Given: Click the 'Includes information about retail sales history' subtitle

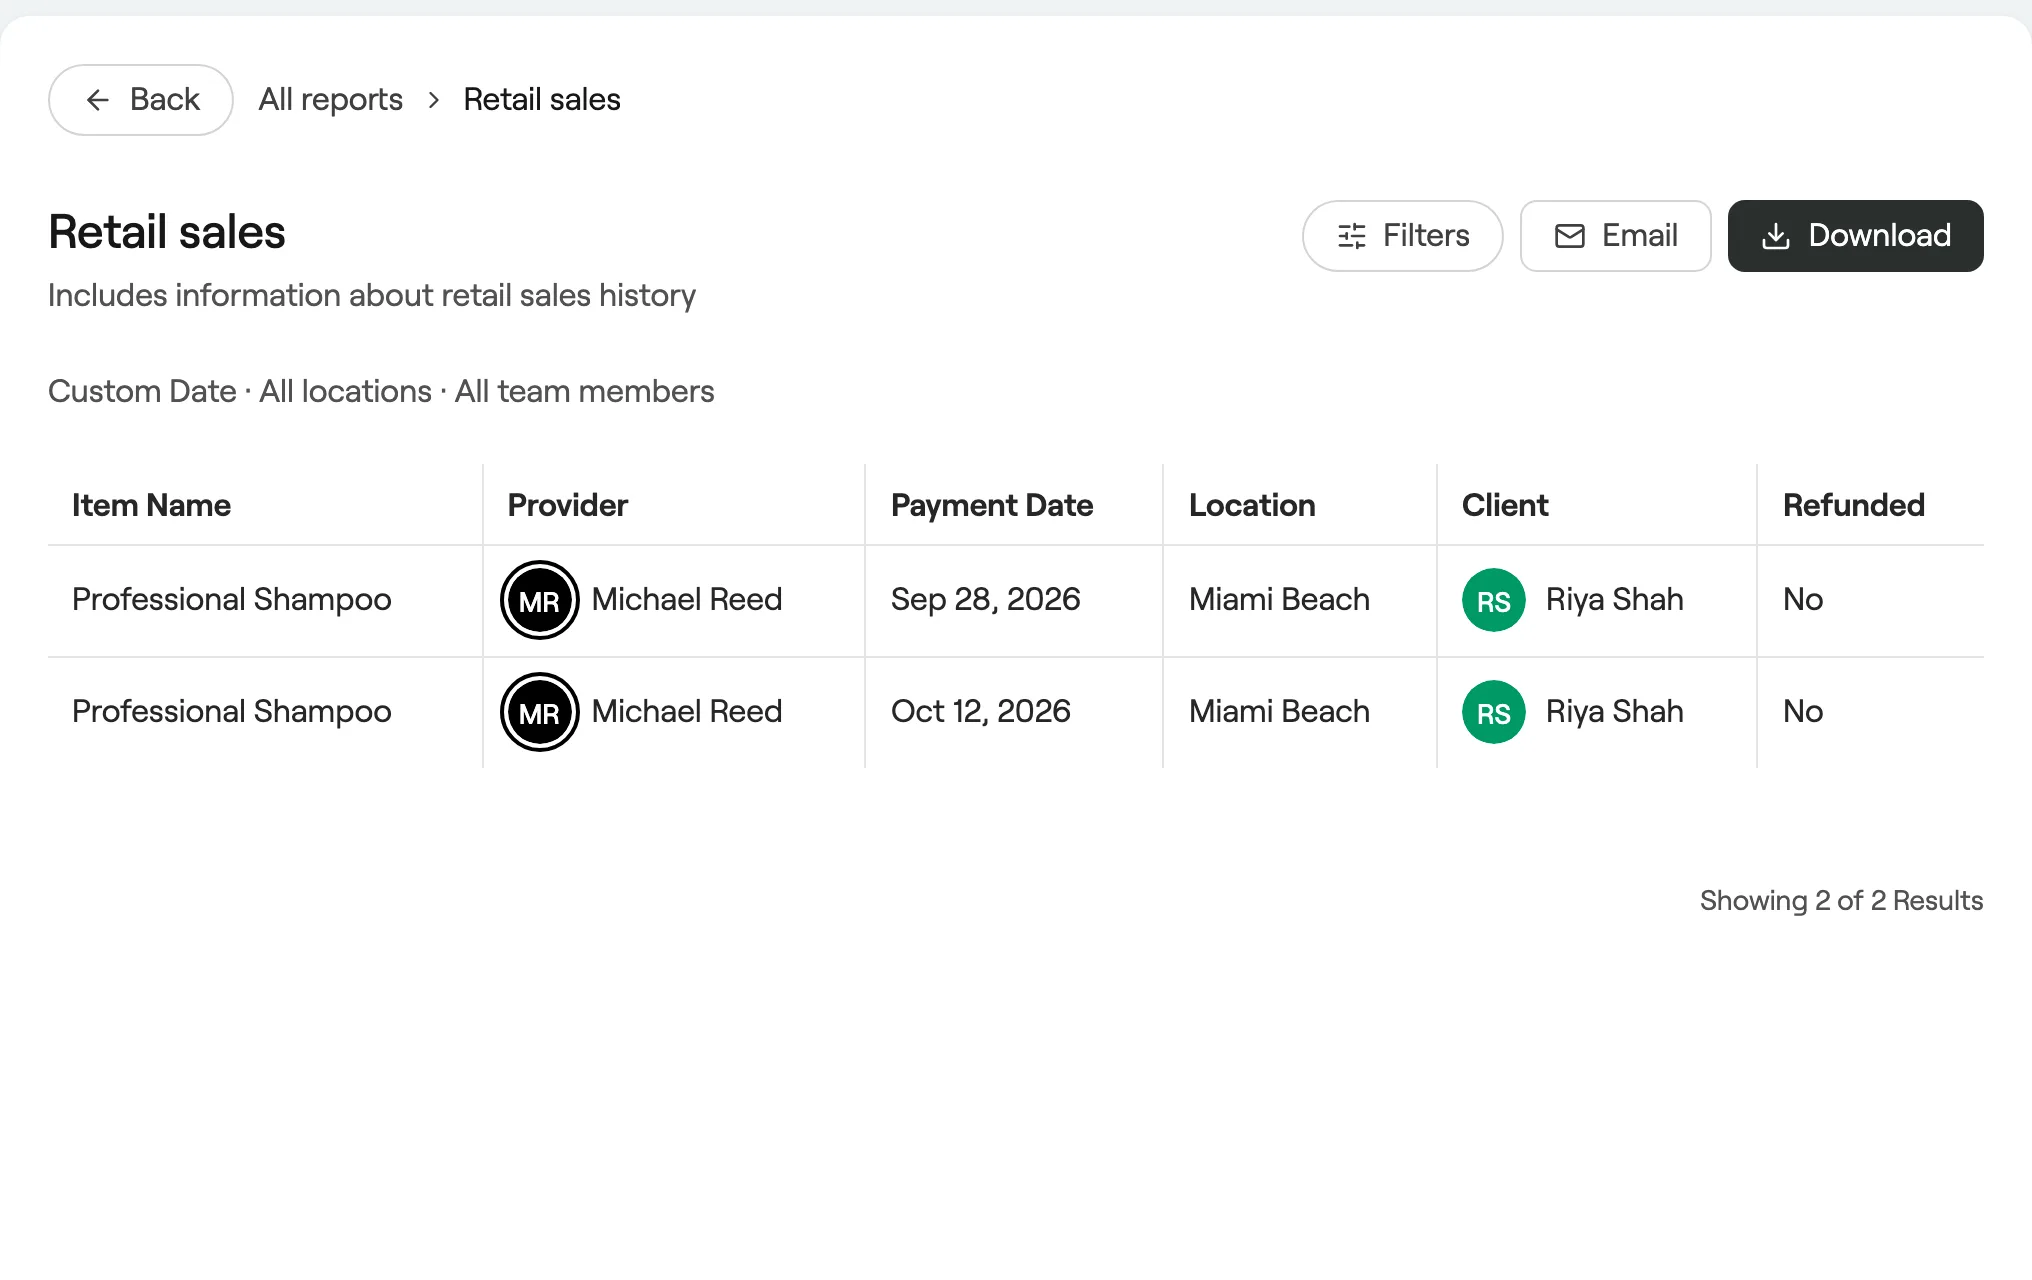Looking at the screenshot, I should click(x=372, y=296).
